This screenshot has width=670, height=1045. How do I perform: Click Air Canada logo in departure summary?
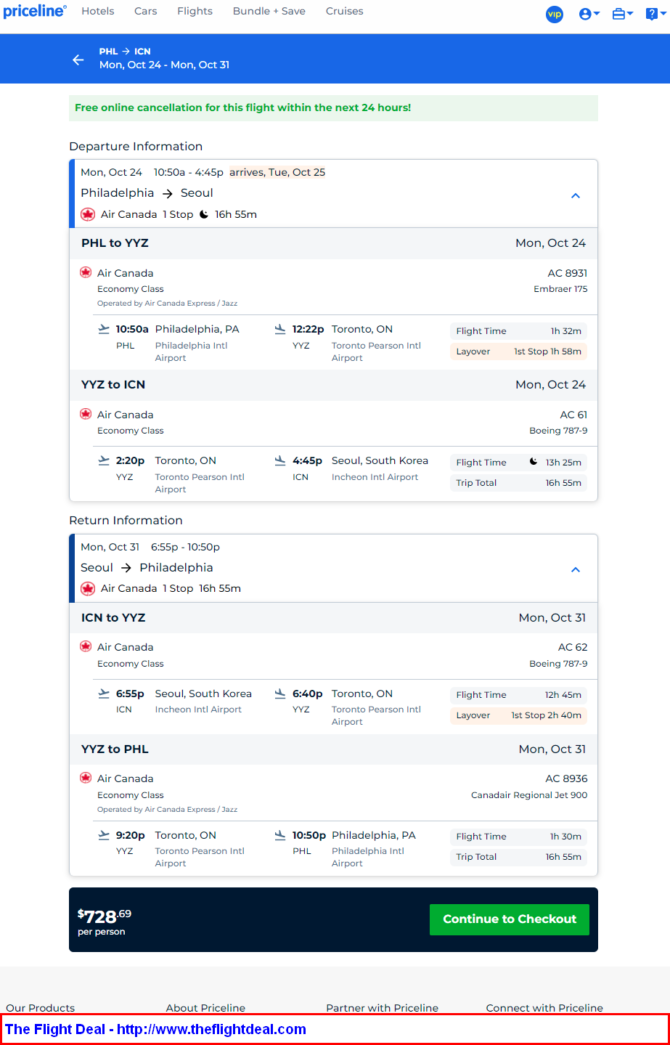tap(87, 215)
